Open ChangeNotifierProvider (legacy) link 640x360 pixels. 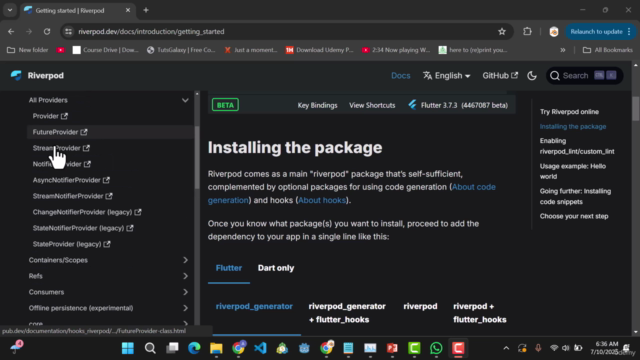pos(87,212)
